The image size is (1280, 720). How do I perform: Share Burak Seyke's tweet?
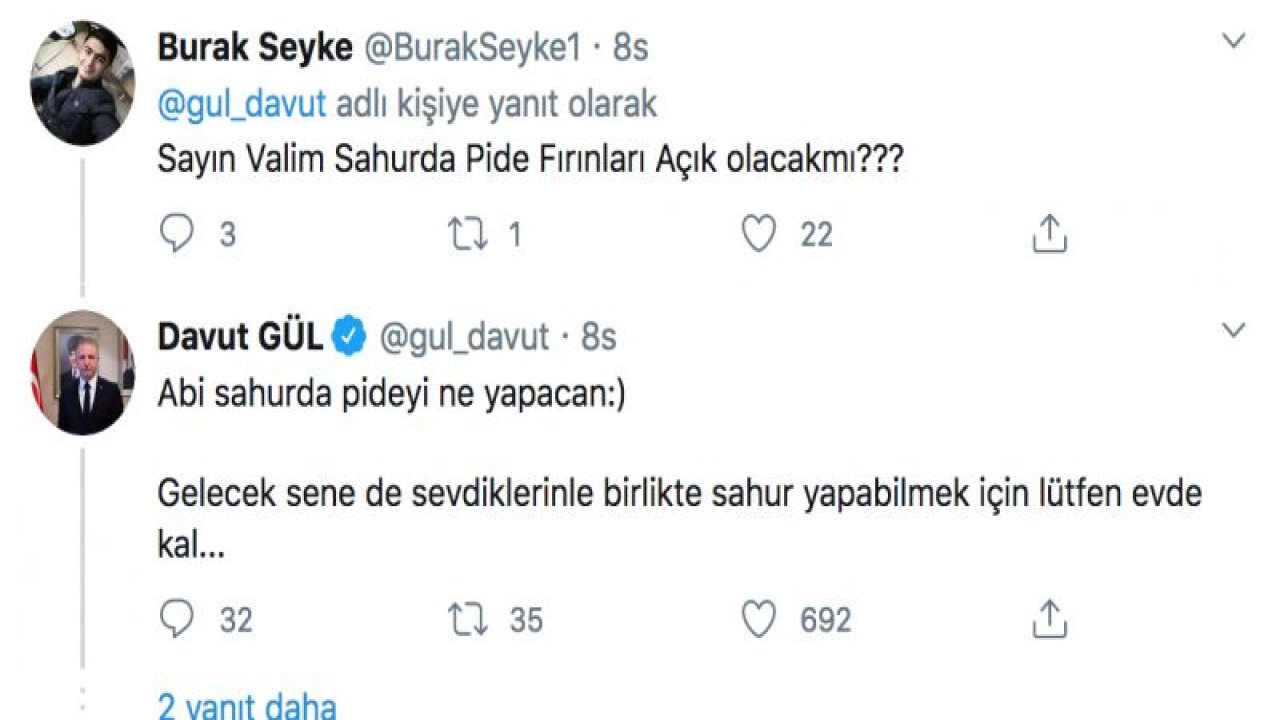click(x=1048, y=231)
